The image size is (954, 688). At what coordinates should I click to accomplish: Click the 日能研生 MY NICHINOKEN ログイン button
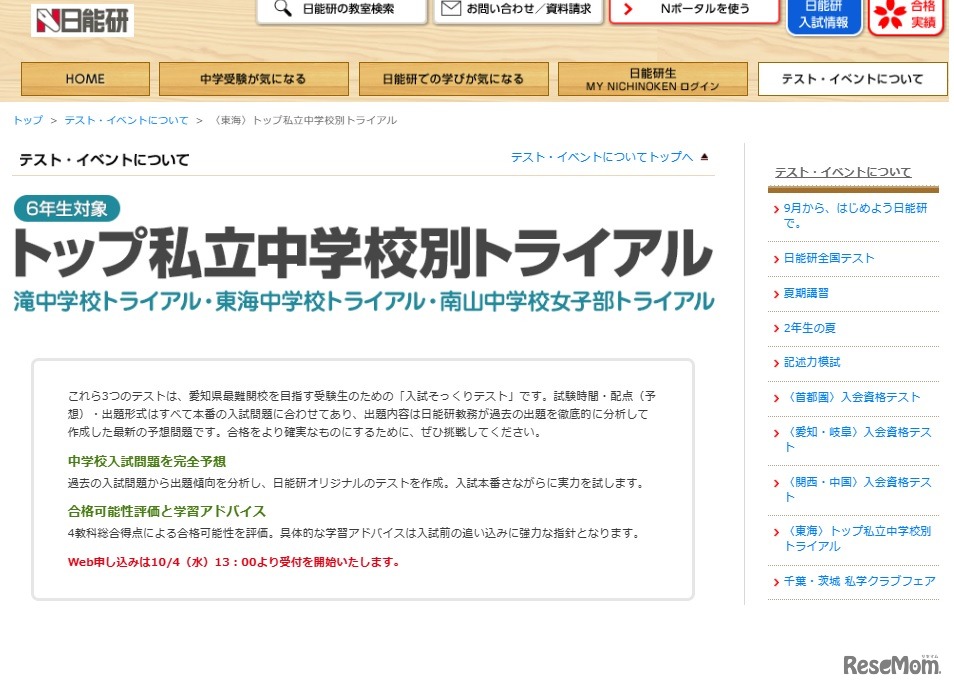652,78
